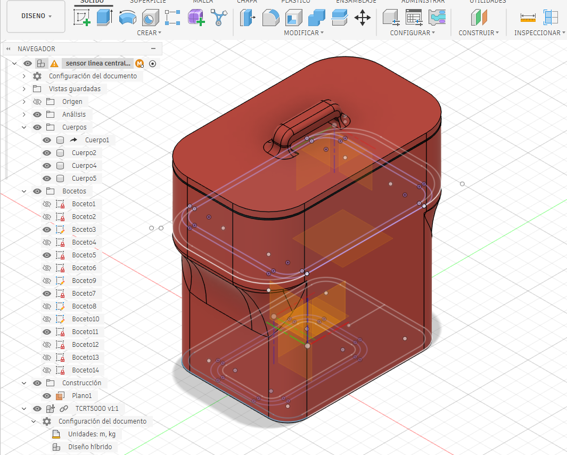
Task: Open the Change Parameters table icon
Action: 414,17
